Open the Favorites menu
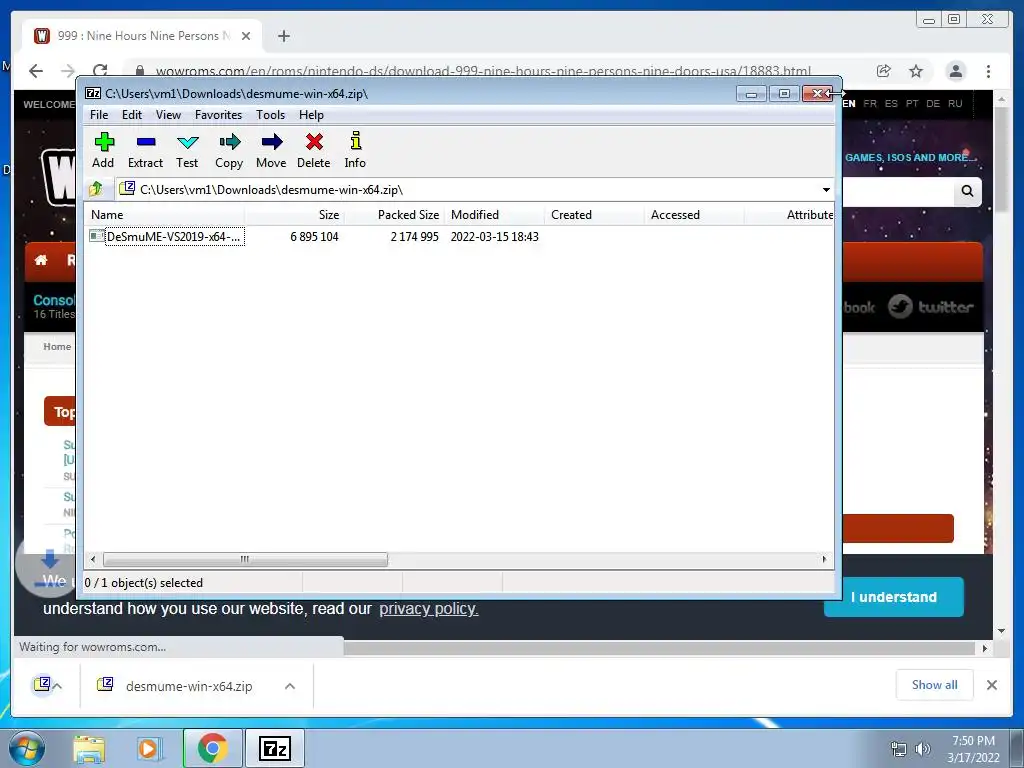 219,115
